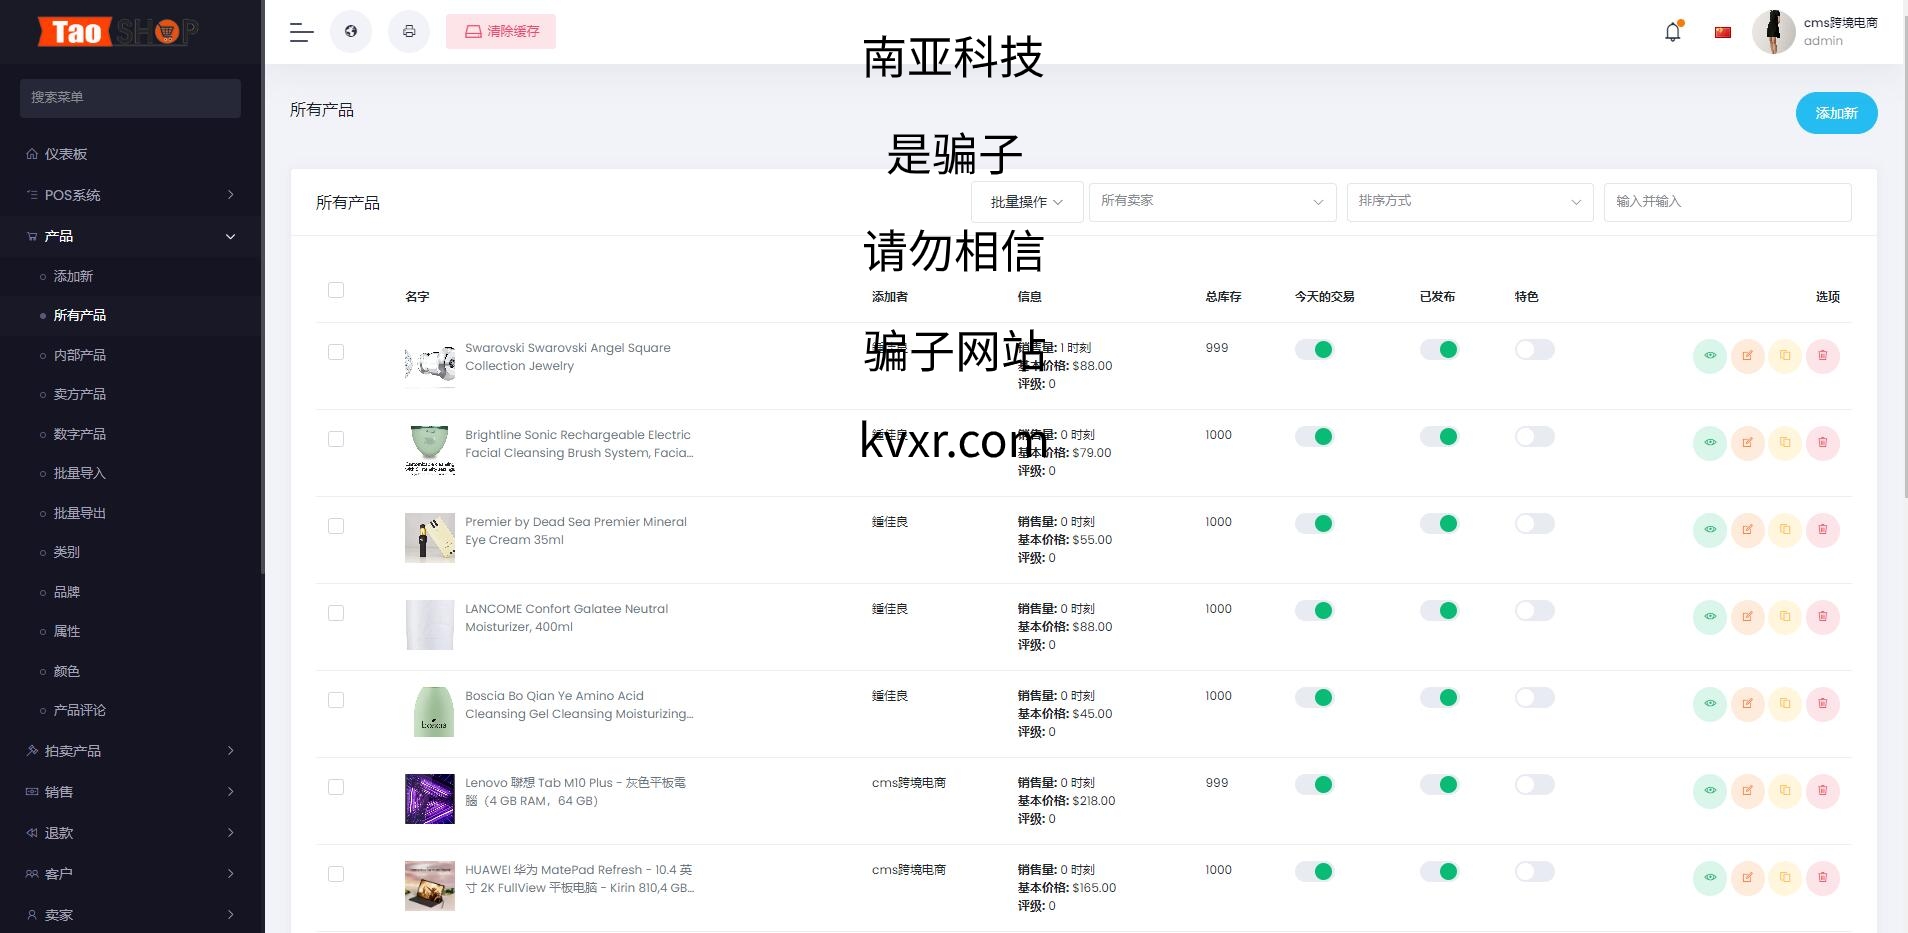Open the 排序方式 sort dropdown
The image size is (1908, 933).
pyautogui.click(x=1469, y=202)
